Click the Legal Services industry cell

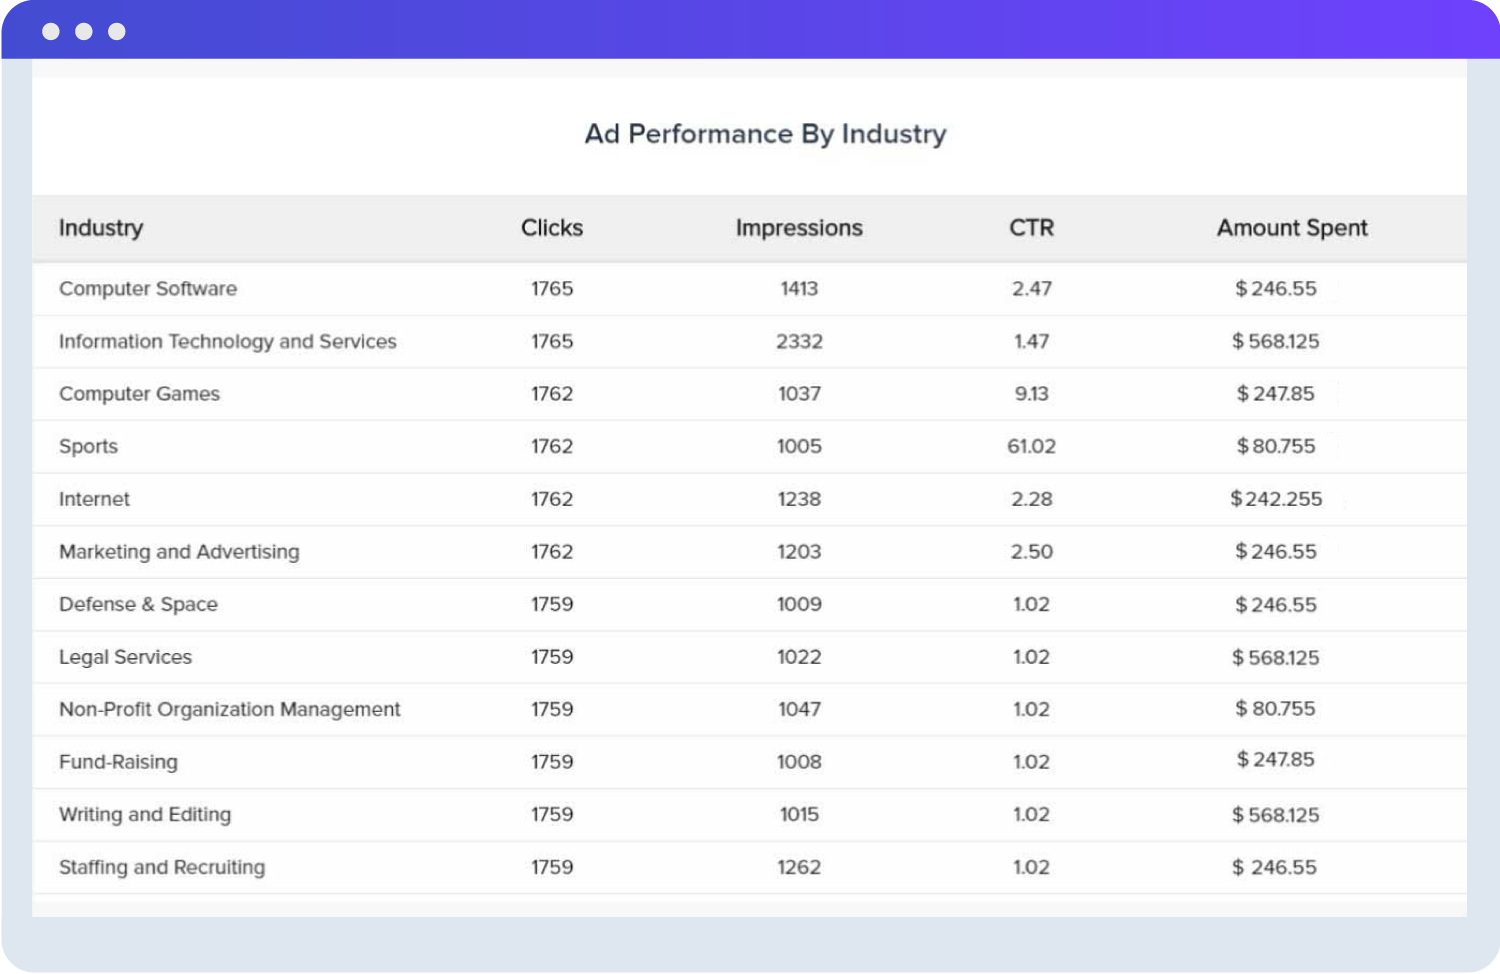pyautogui.click(x=125, y=657)
